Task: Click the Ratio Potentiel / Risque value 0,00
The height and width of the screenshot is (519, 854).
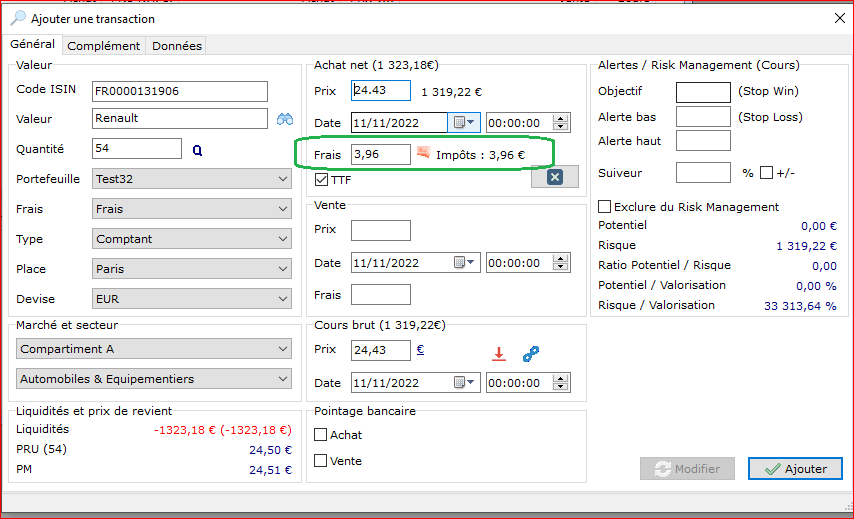Action: [x=824, y=266]
